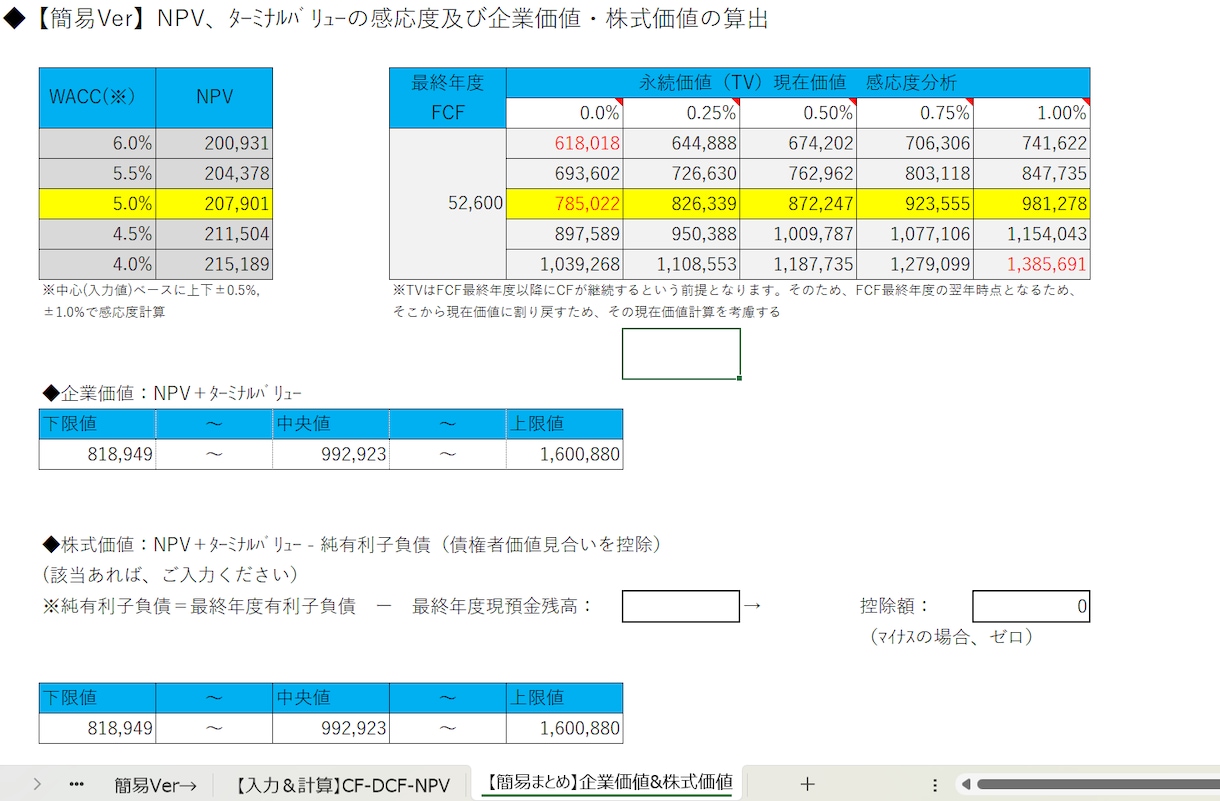The width and height of the screenshot is (1220, 801).
Task: Select the NPV header cell
Action: [x=214, y=98]
